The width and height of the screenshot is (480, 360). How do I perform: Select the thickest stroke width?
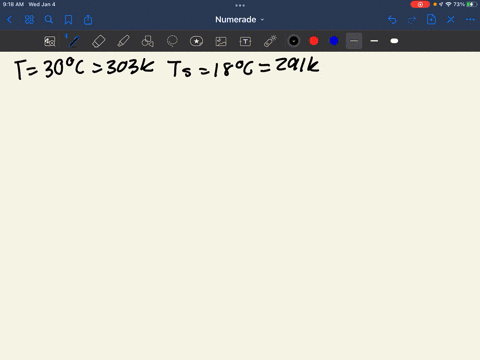[x=394, y=41]
